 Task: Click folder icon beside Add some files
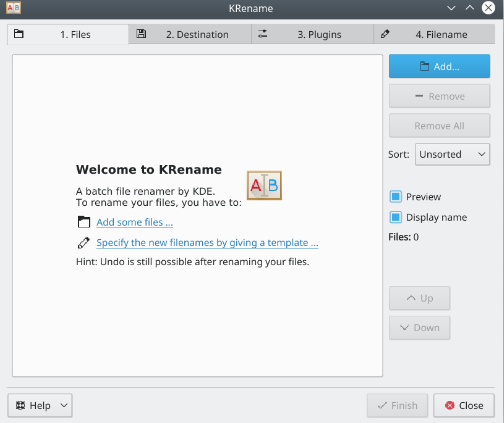coord(84,222)
